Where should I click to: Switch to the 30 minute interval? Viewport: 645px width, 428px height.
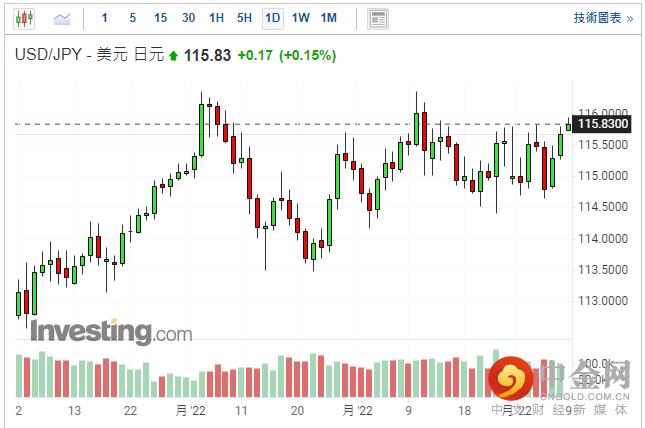pyautogui.click(x=188, y=18)
